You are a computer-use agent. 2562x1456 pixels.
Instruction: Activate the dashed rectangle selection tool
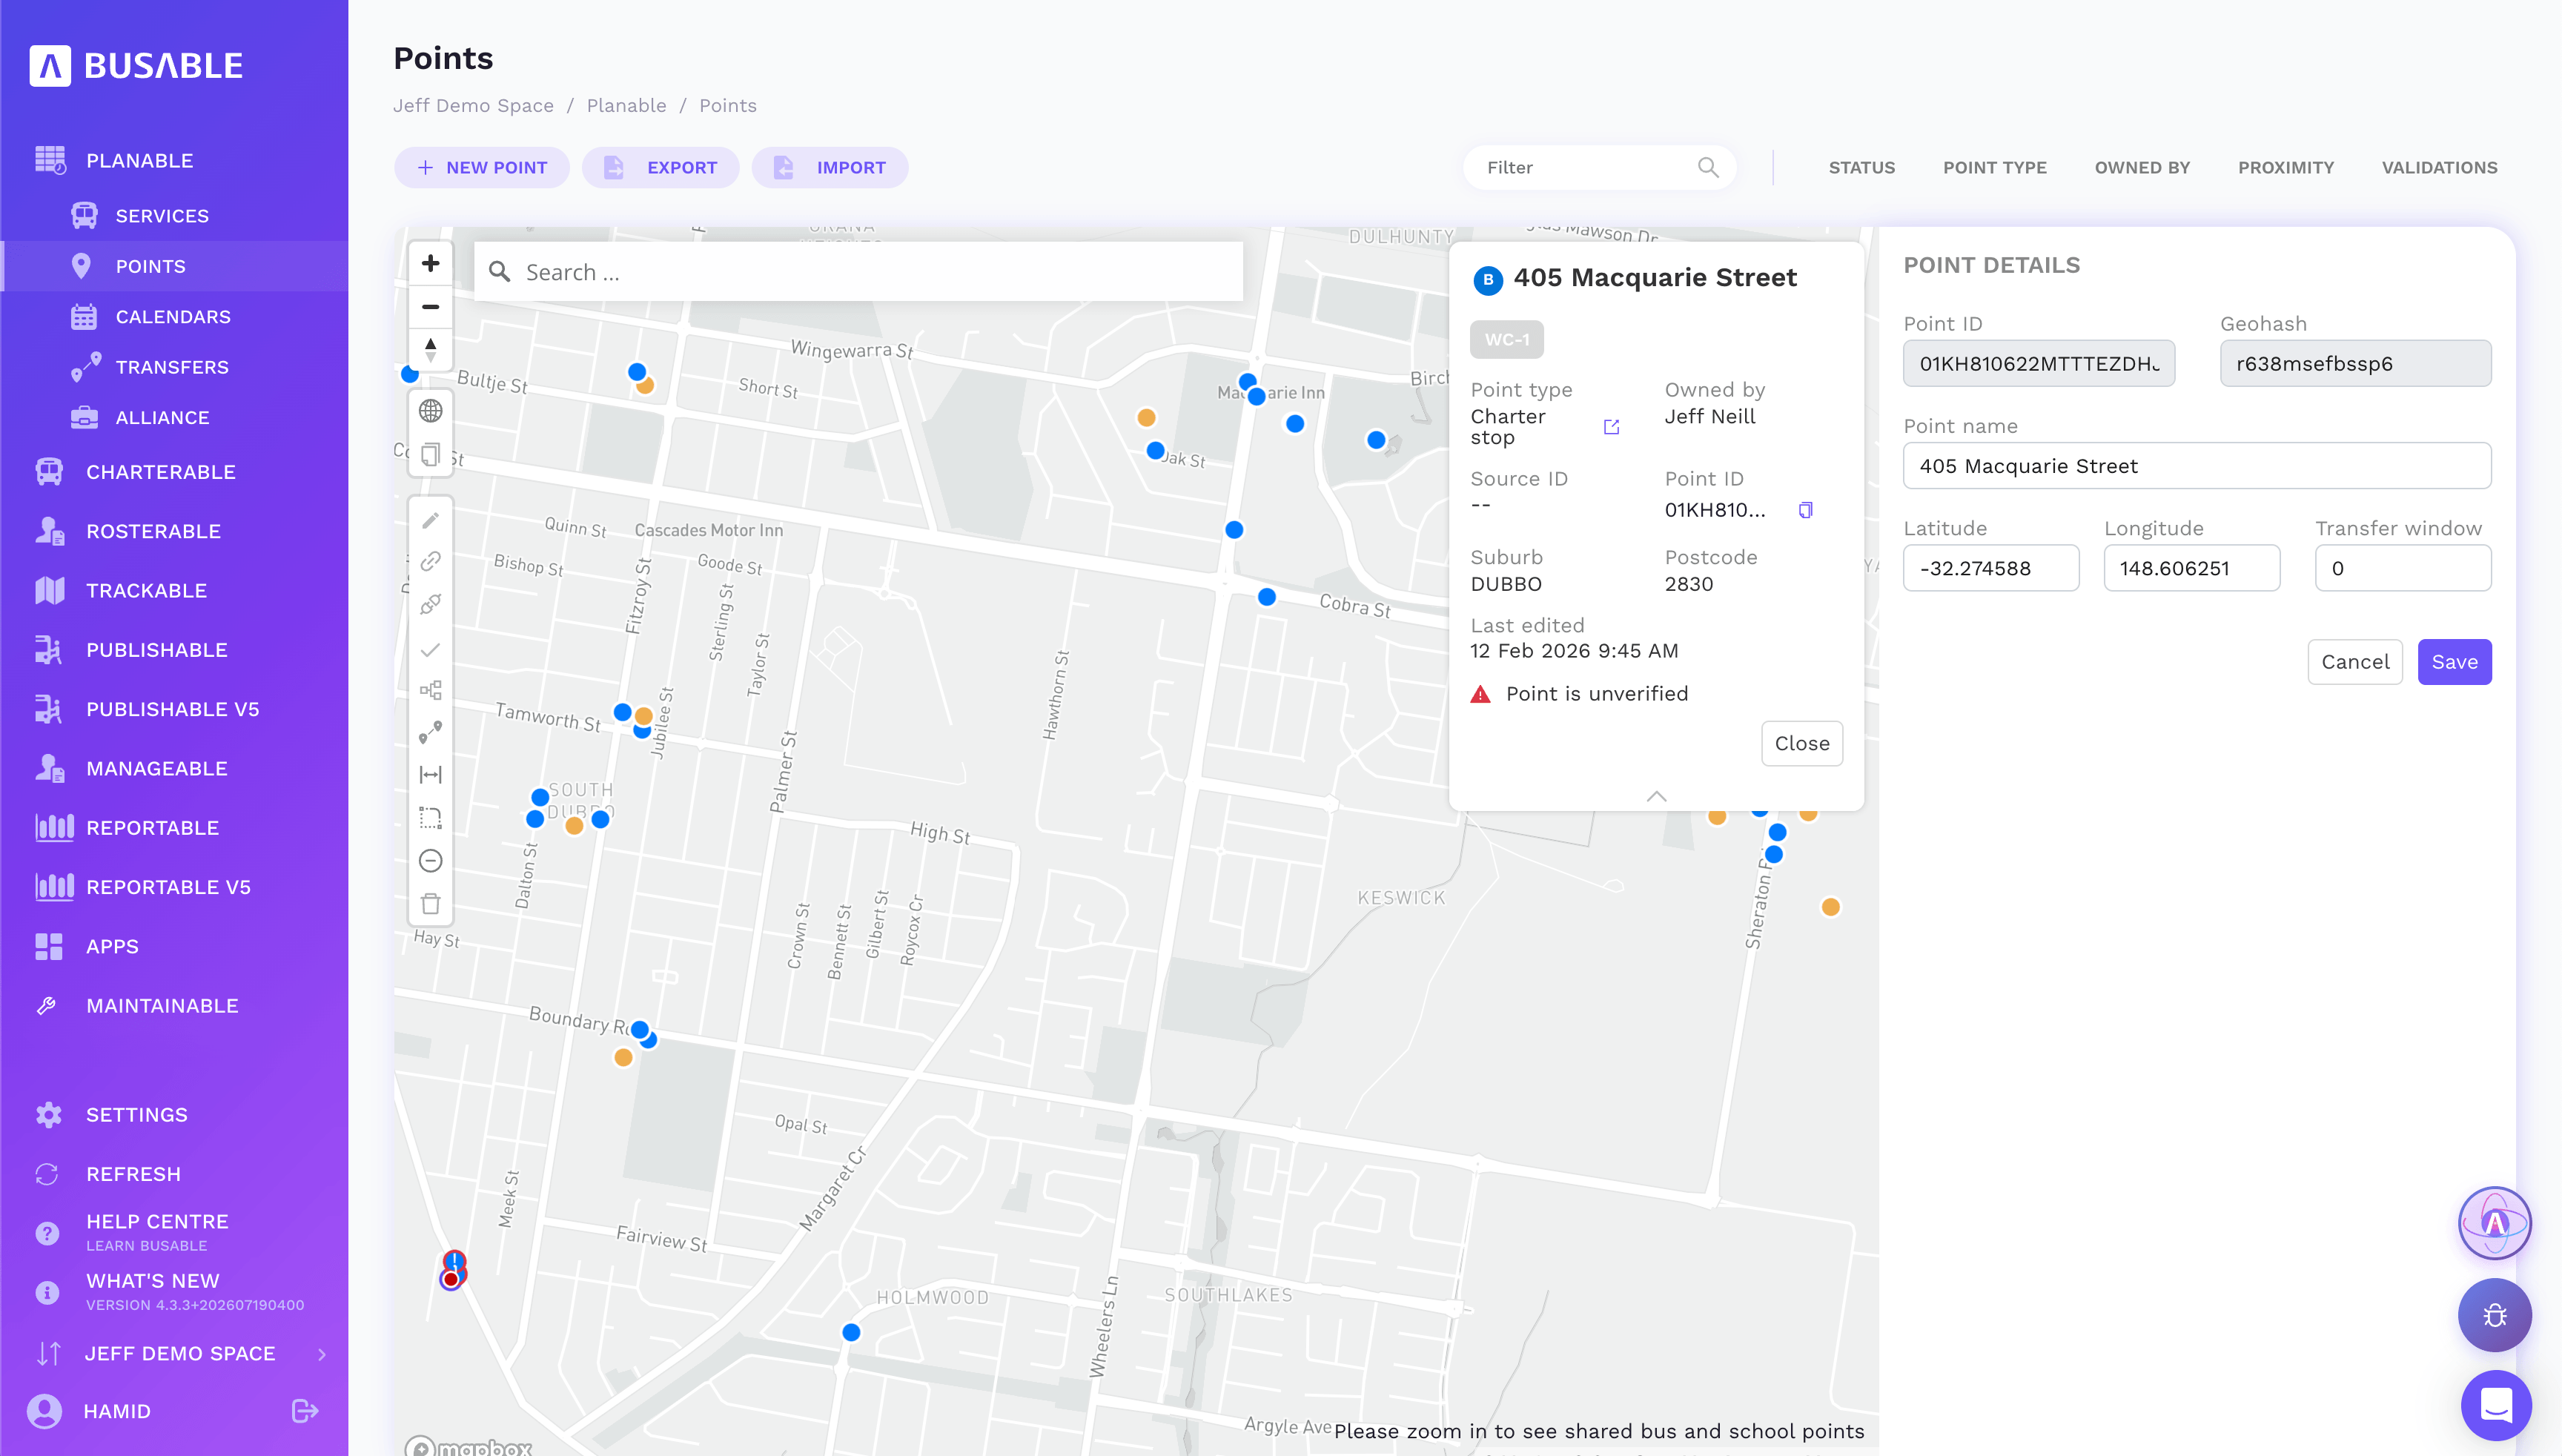click(x=430, y=818)
